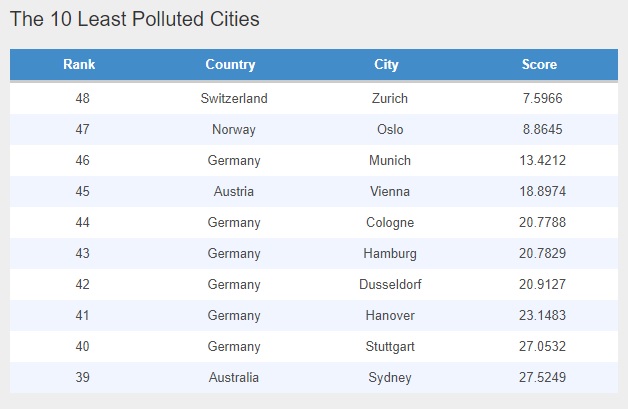Click the page title 'The 10 Least Polluted Cities'

pyautogui.click(x=134, y=19)
